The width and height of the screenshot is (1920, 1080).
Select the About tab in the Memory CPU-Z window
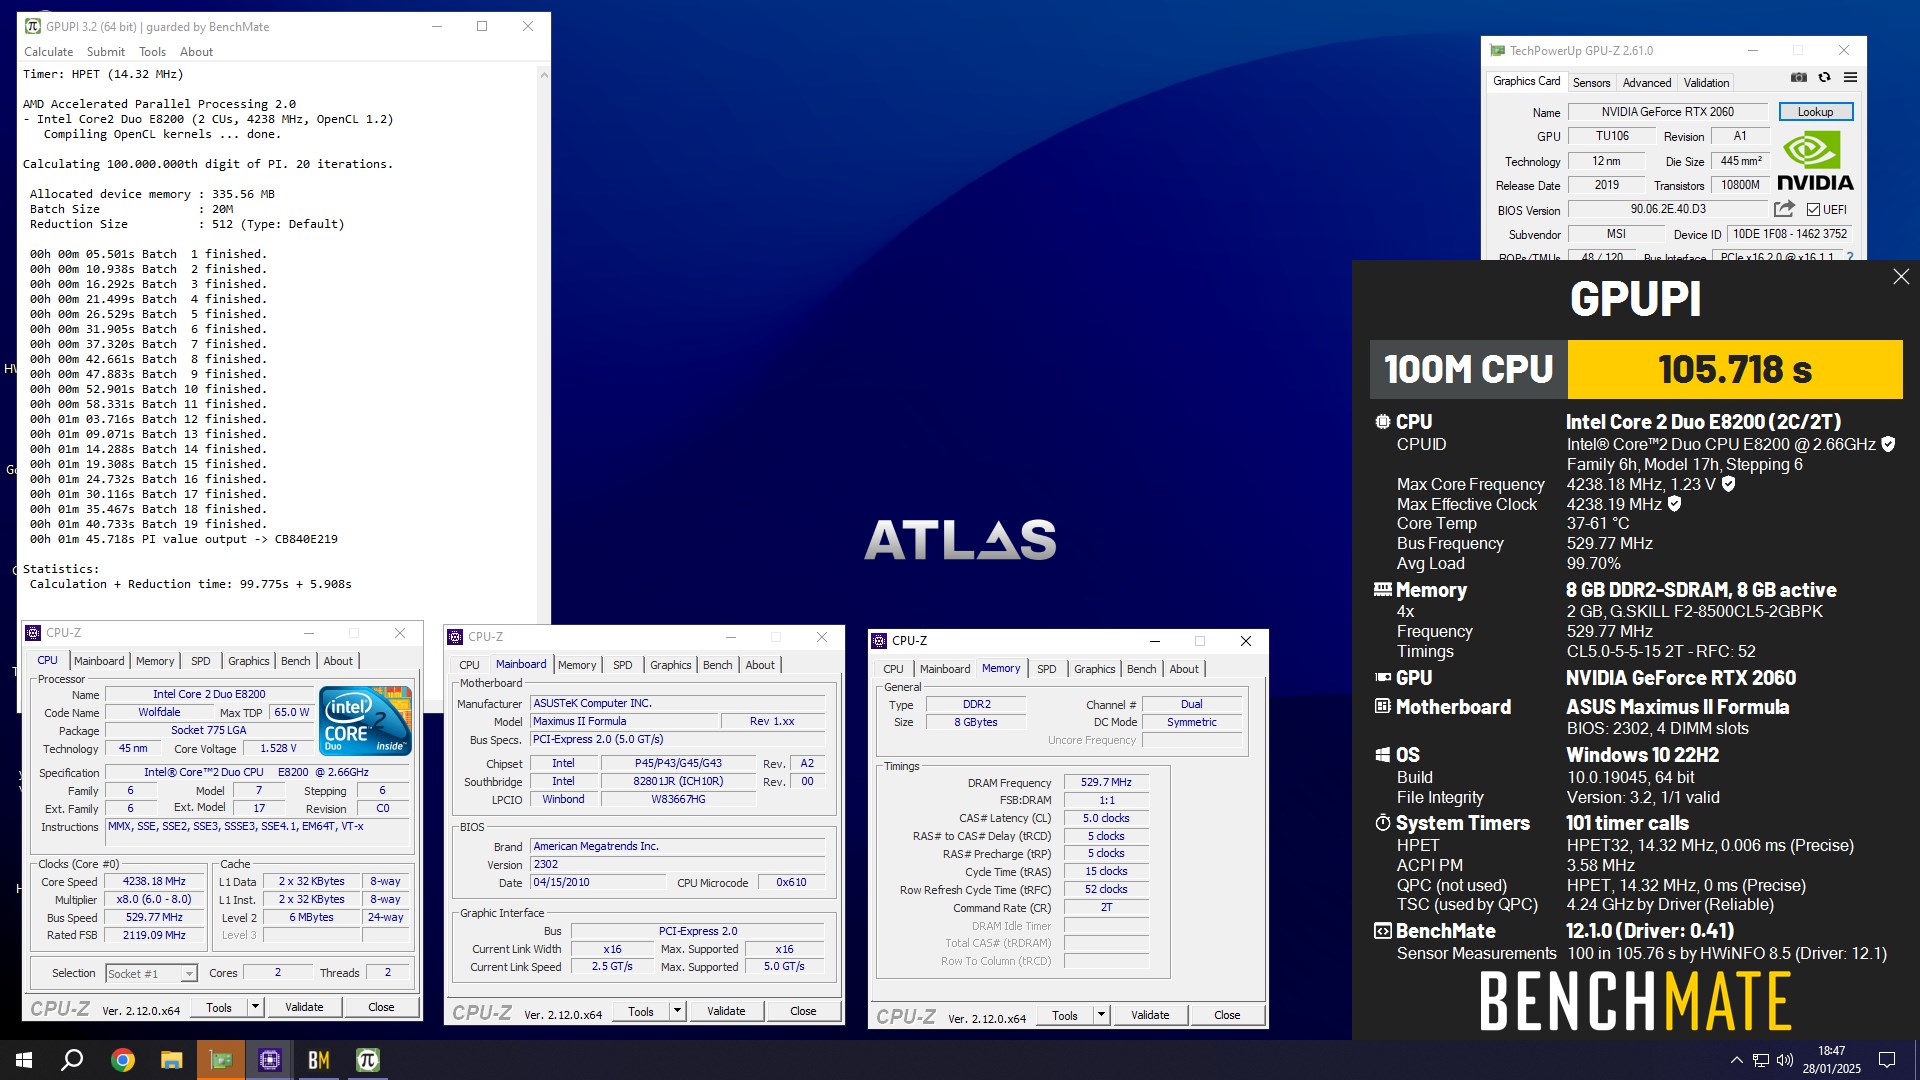click(x=1184, y=669)
